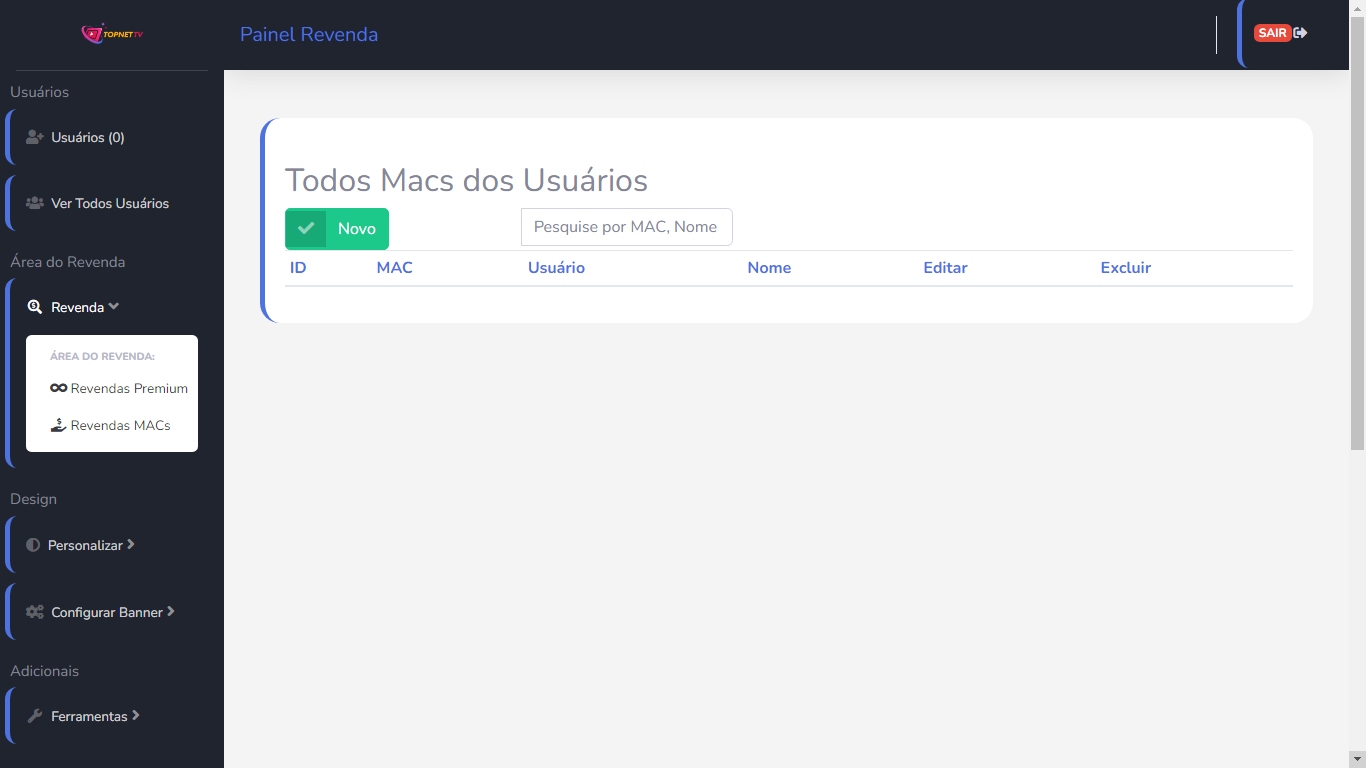Image resolution: width=1366 pixels, height=768 pixels.
Task: Click the infinity icon beside Revendas Premium
Action: click(x=58, y=388)
